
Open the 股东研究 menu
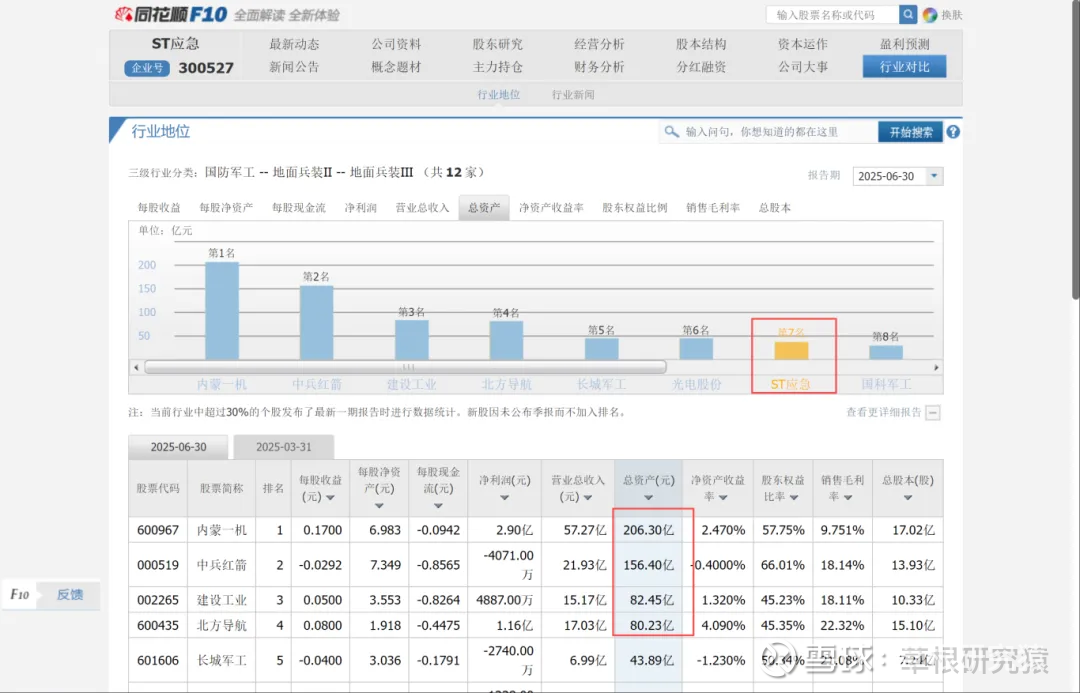coord(497,44)
